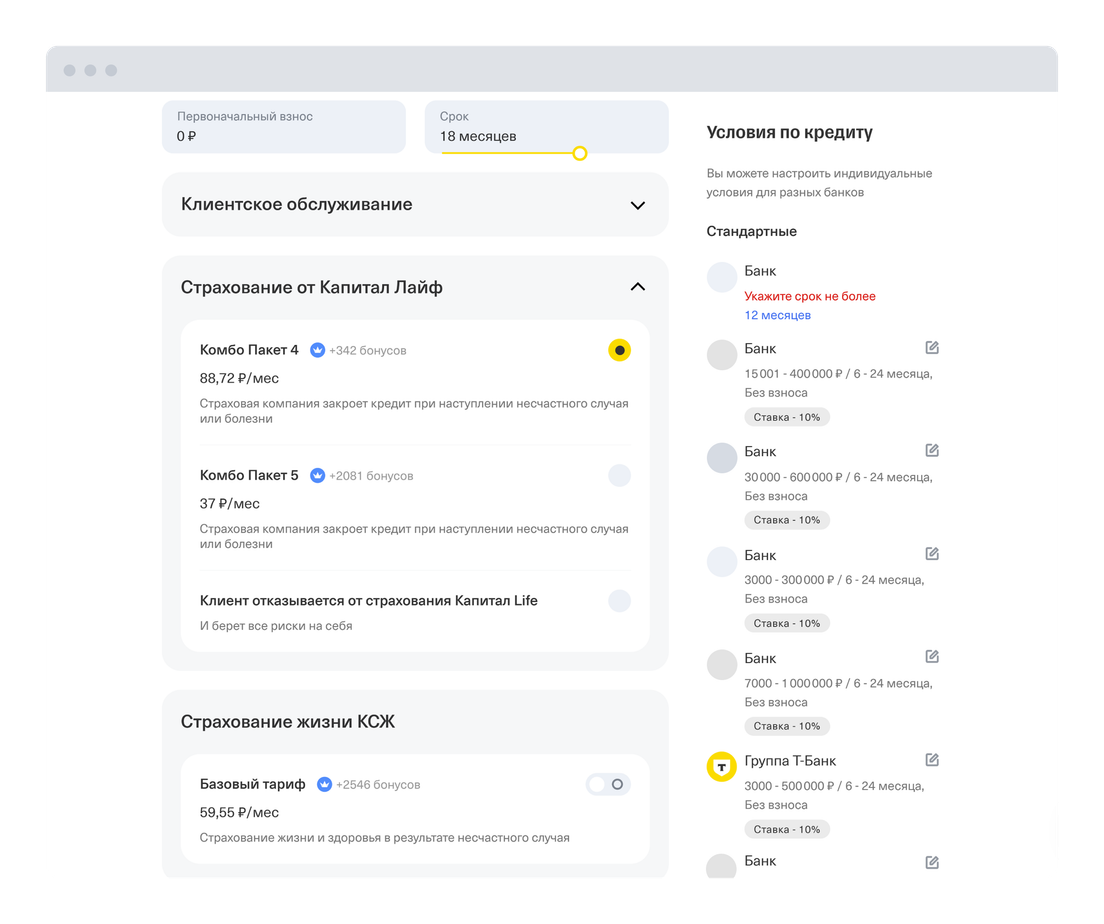
Task: Click edit icon for 7000 - 1 000 000 ₽ bank
Action: (932, 657)
